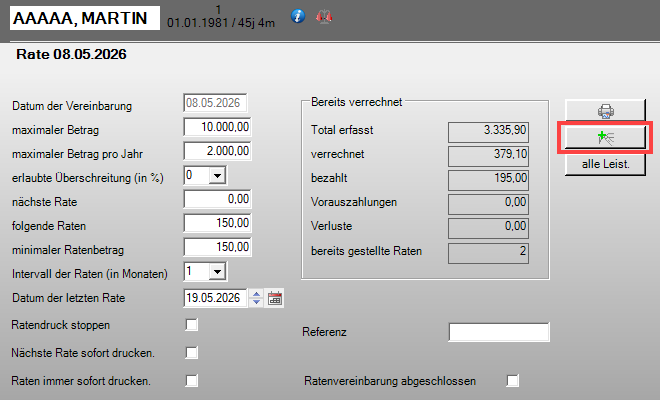Open the erlaubte Überschreitung percentage dropdown

(217, 176)
